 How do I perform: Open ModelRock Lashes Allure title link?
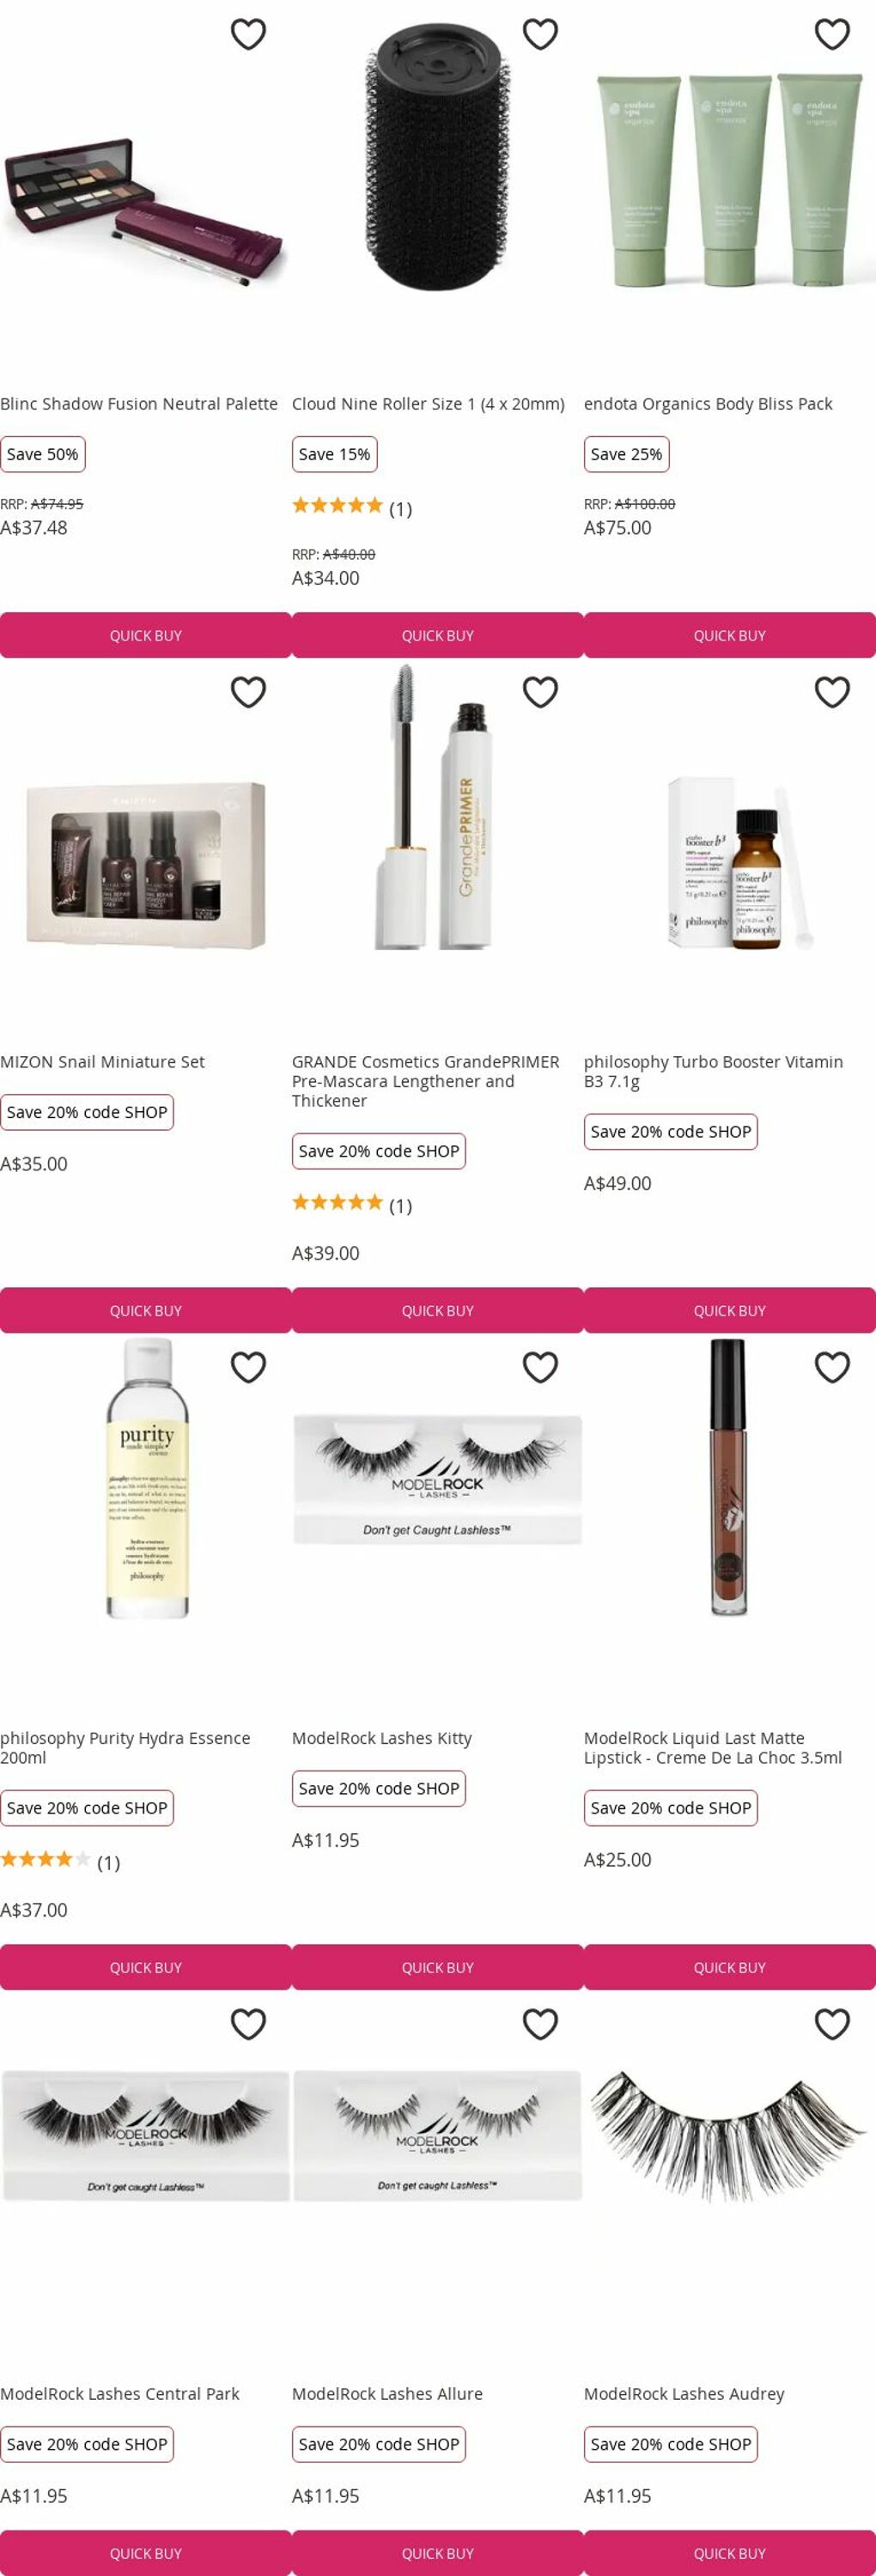point(387,2394)
